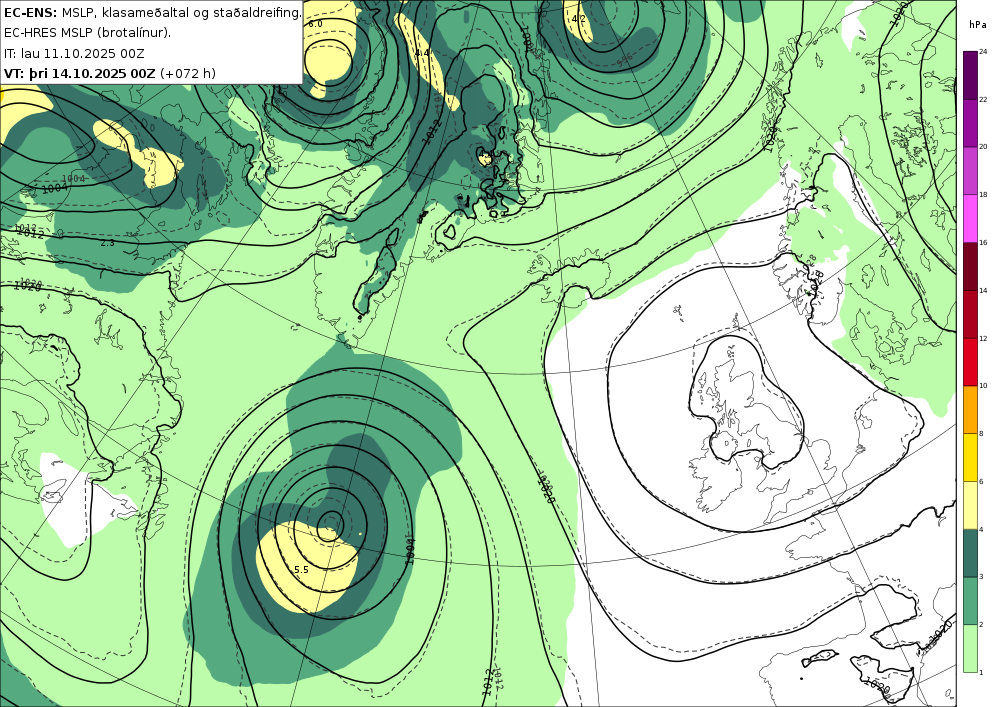Click the legend tick label '20'
The width and height of the screenshot is (1000, 707).
pos(983,147)
